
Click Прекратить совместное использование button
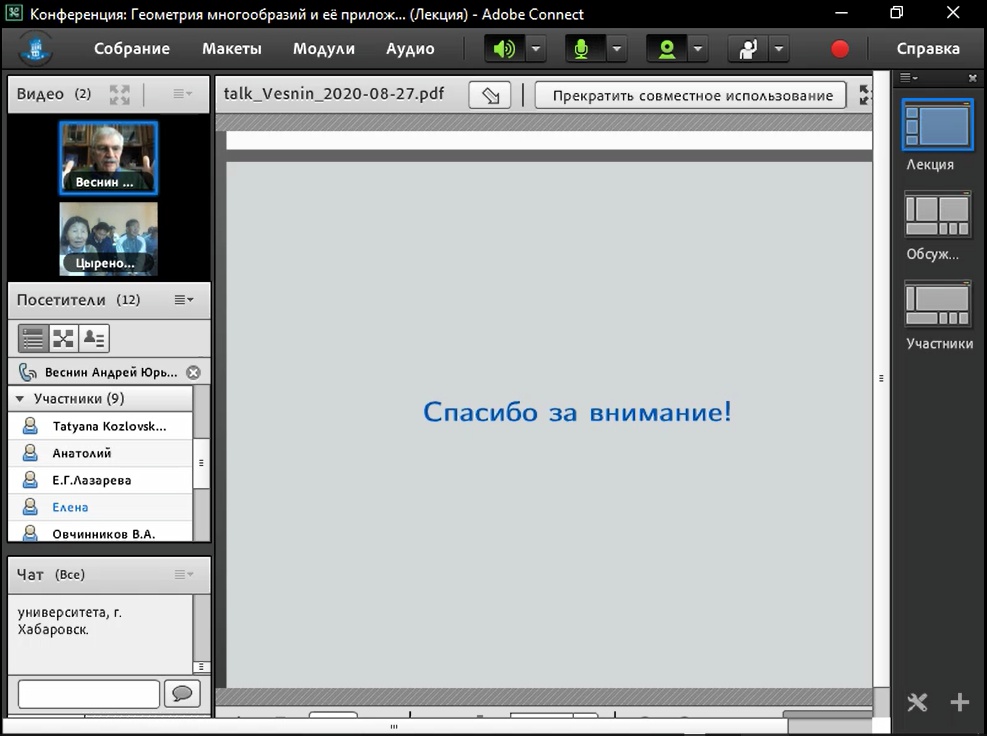pyautogui.click(x=692, y=96)
